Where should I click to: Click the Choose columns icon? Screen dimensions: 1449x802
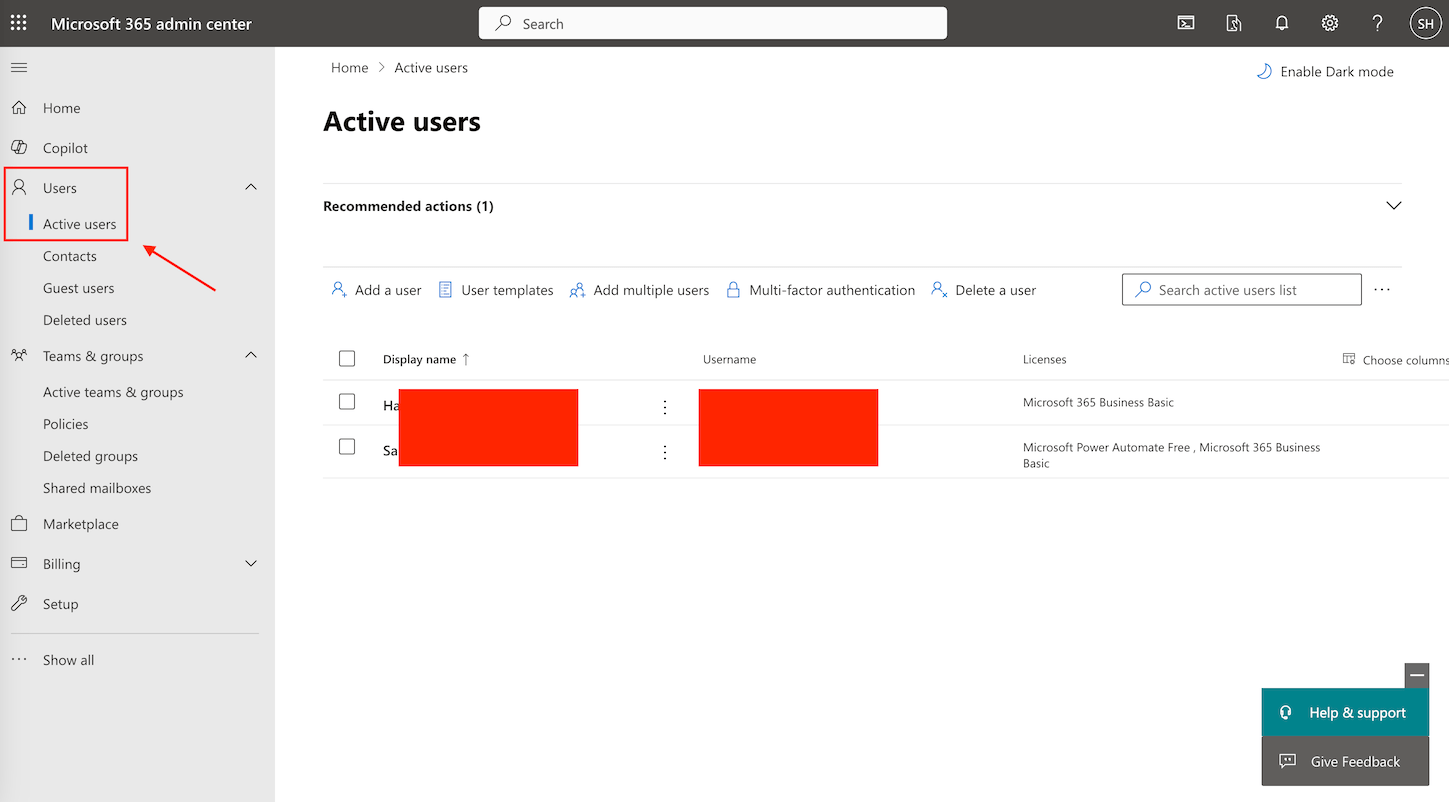(1349, 359)
